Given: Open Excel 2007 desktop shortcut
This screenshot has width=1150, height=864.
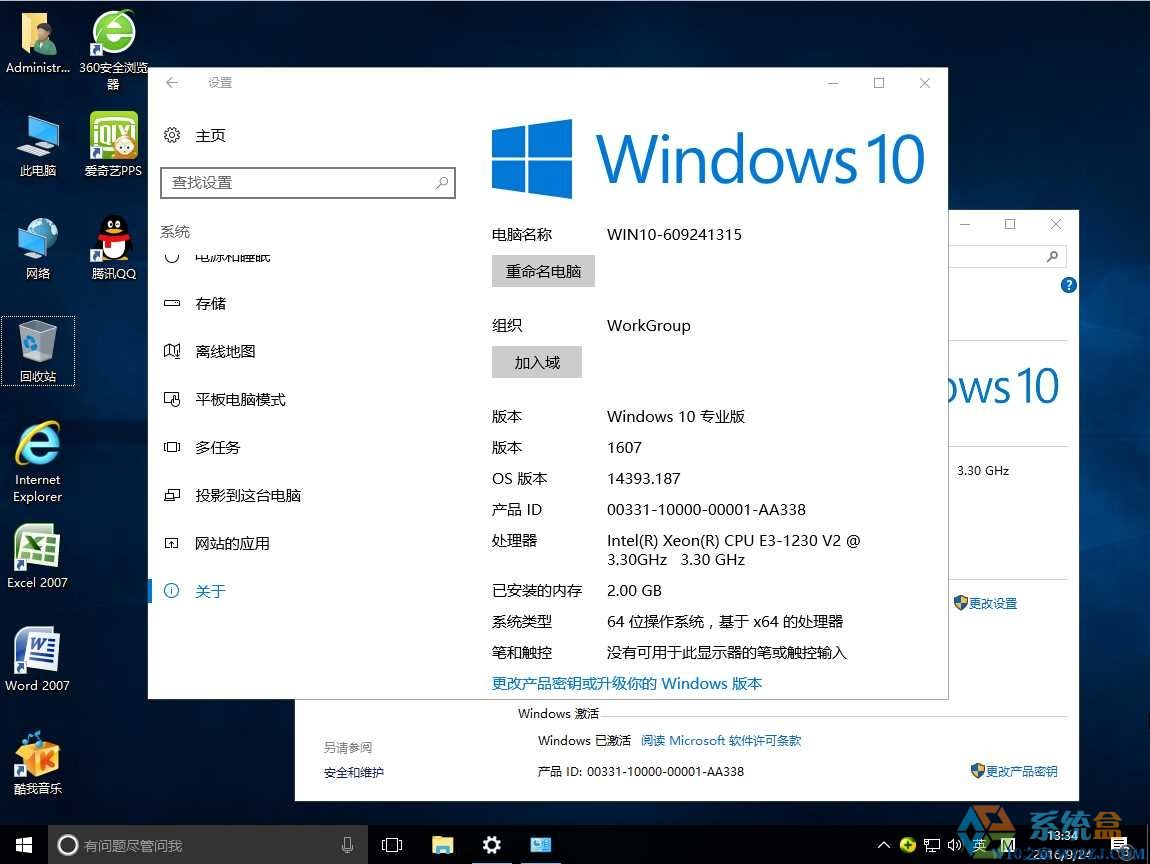Looking at the screenshot, I should 38,549.
